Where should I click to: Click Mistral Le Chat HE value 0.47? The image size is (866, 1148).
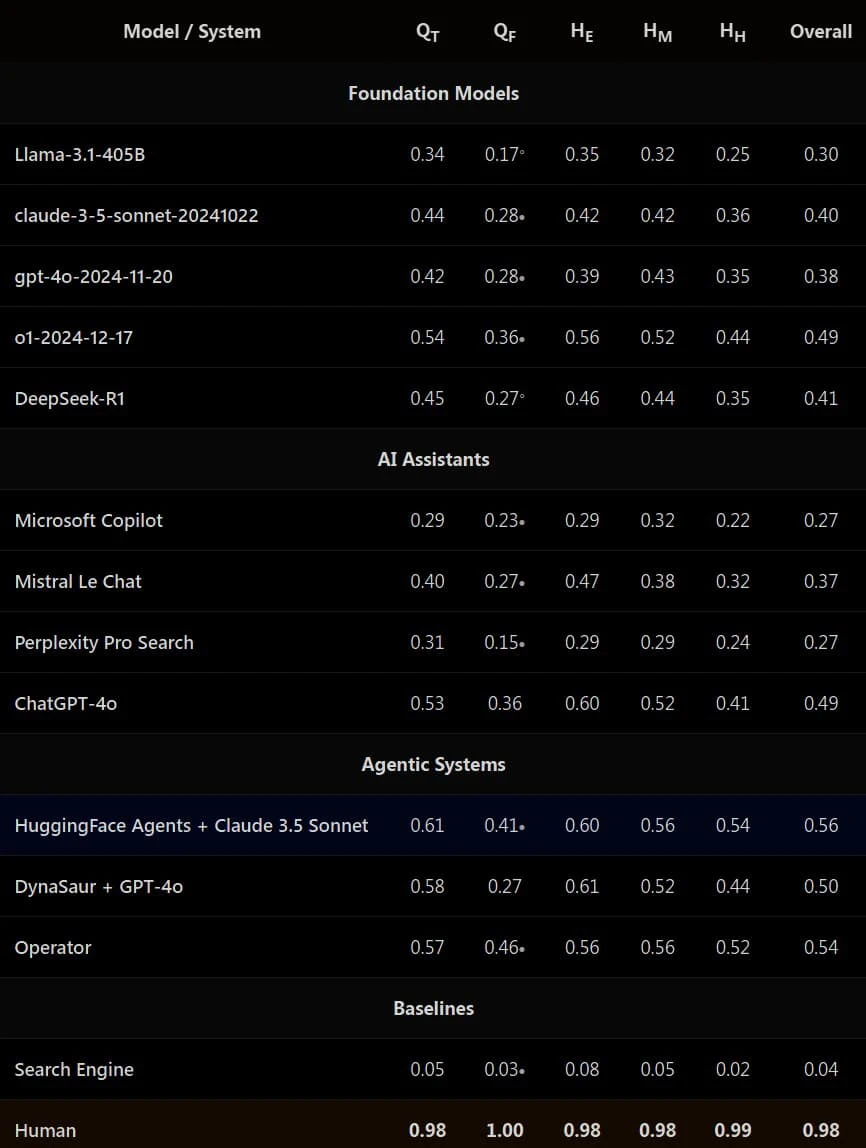(x=582, y=581)
